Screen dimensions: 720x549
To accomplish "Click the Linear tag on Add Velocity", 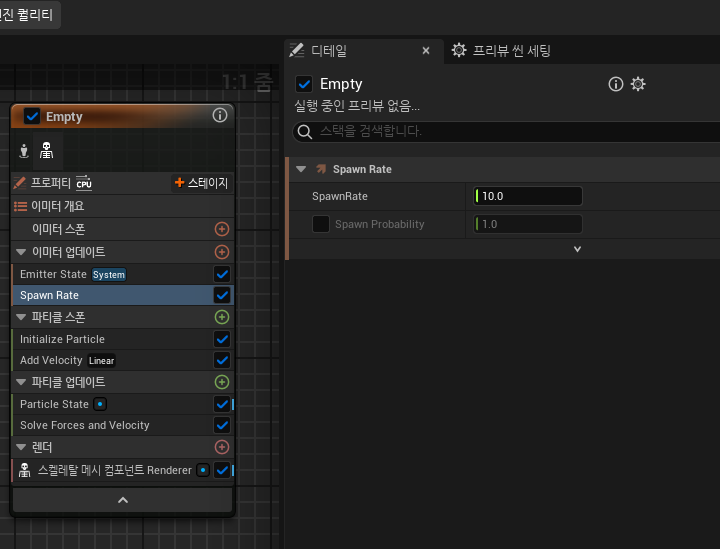I will (x=101, y=360).
